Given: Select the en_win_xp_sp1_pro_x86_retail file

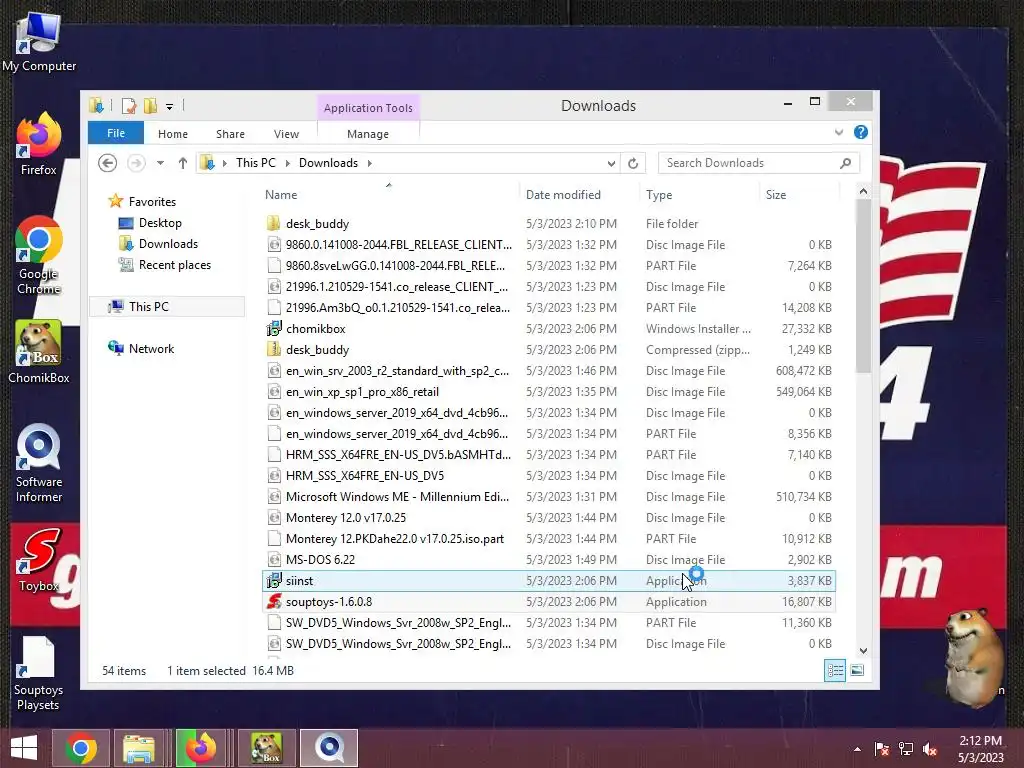Looking at the screenshot, I should coord(549,392).
